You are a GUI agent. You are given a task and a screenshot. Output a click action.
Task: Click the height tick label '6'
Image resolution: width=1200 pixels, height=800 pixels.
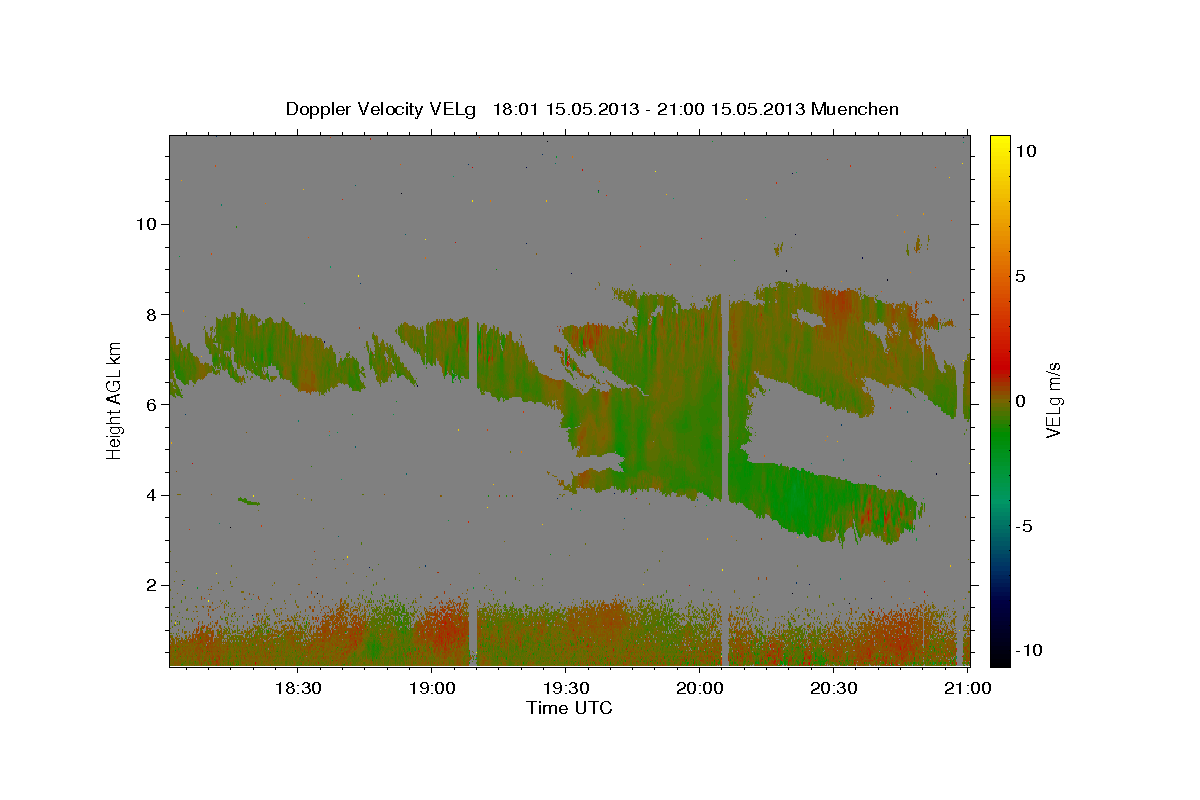[x=150, y=405]
